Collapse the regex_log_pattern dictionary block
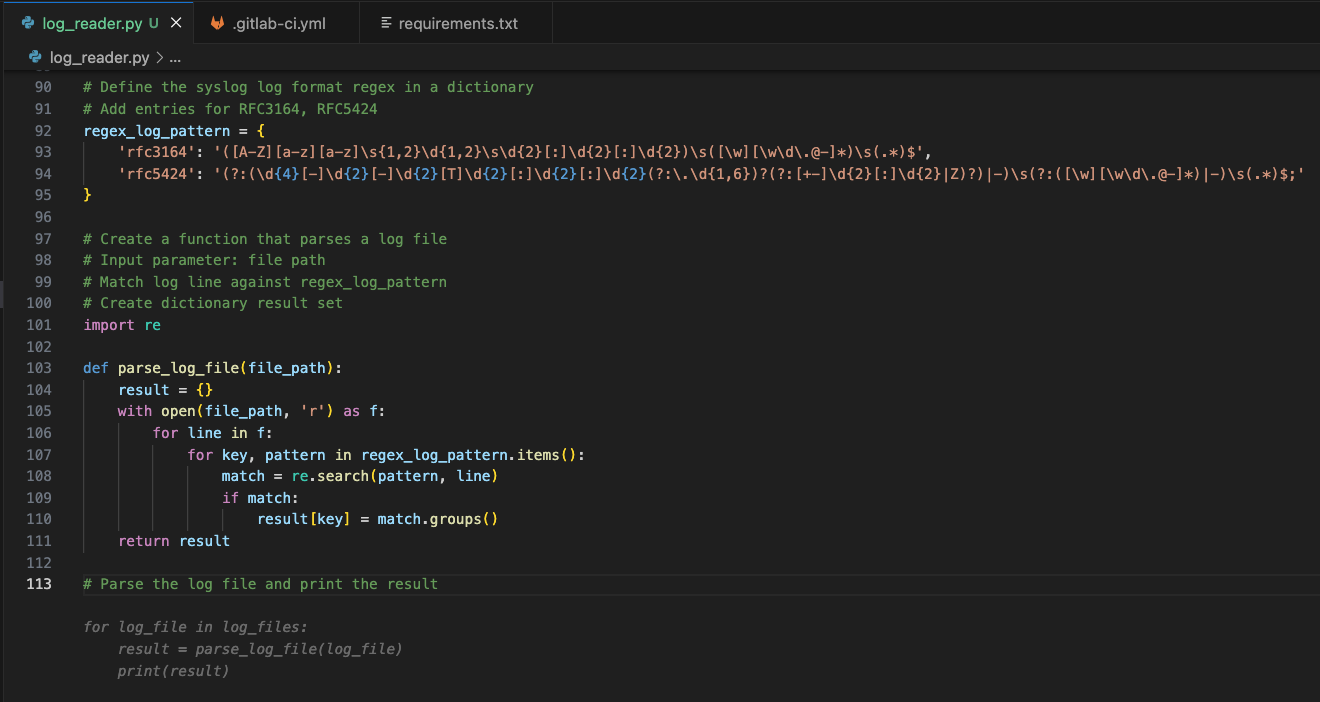Image resolution: width=1320 pixels, height=702 pixels. tap(63, 130)
